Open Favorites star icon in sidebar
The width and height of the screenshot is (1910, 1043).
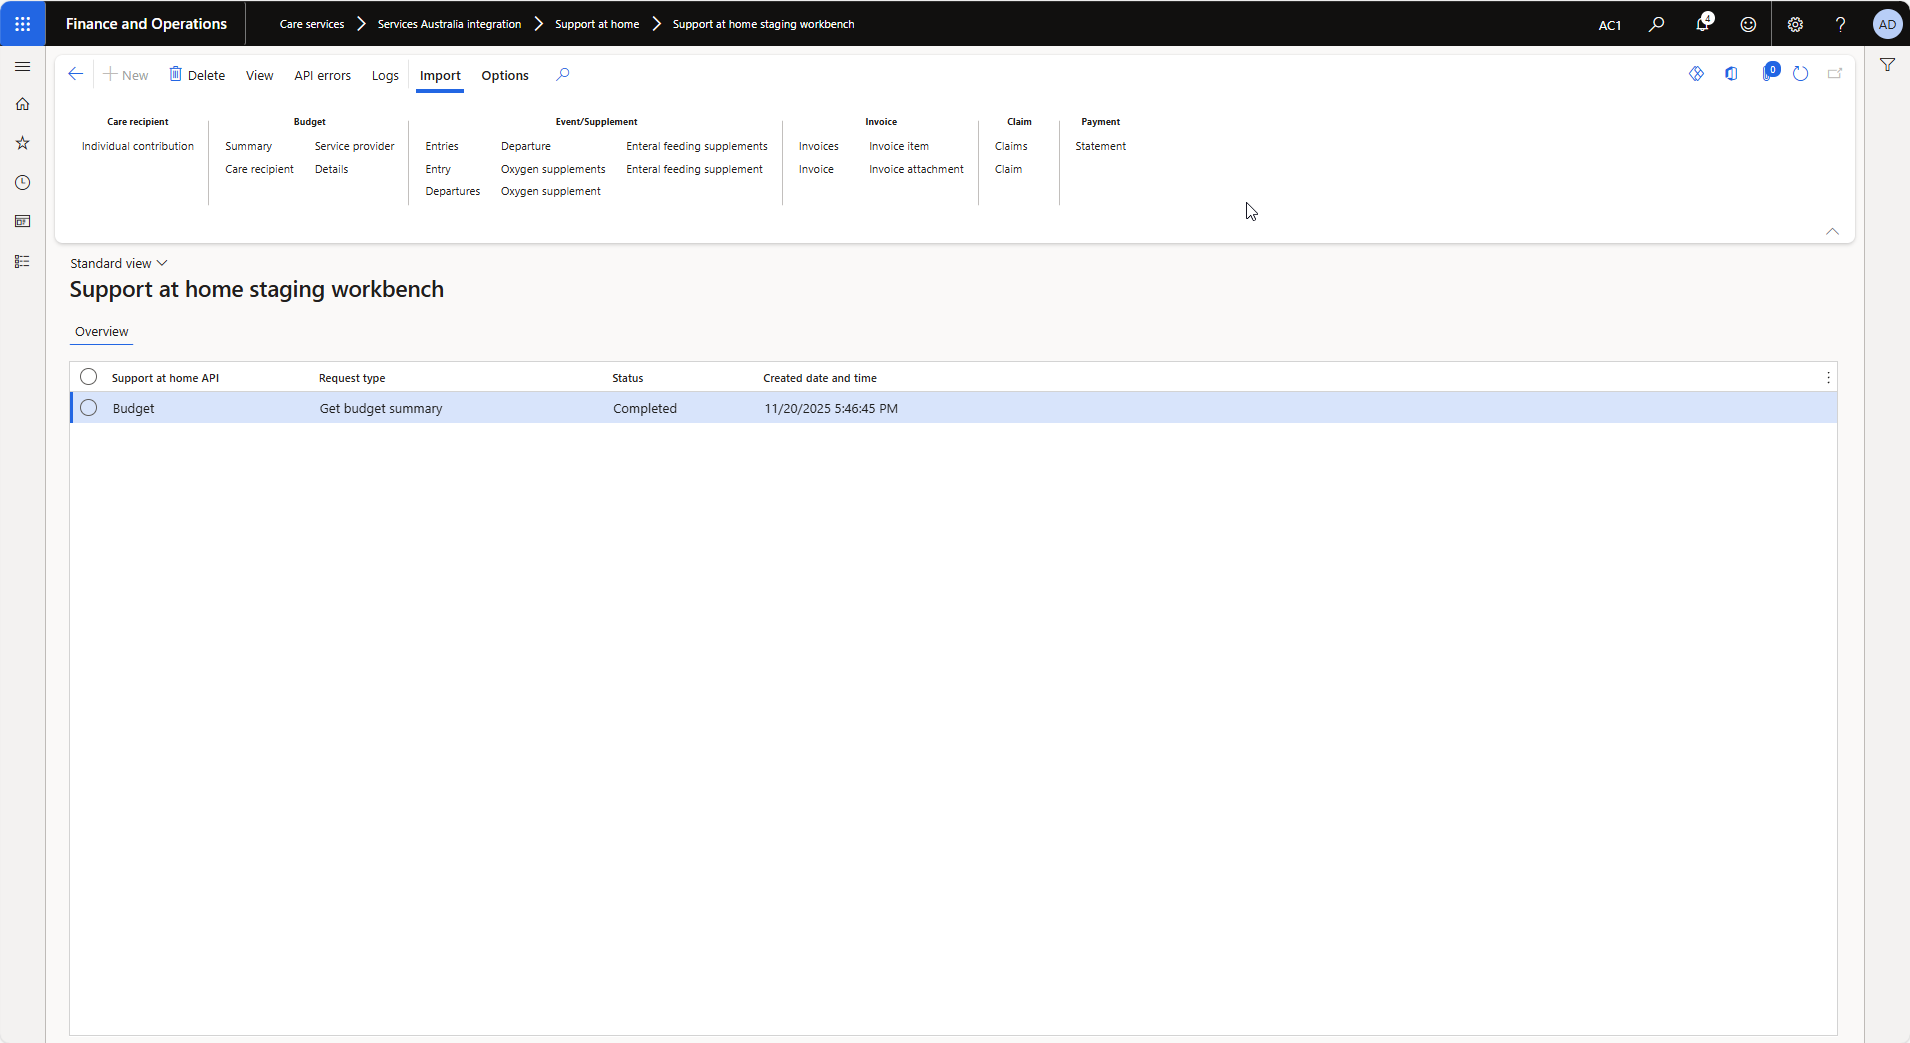[x=22, y=143]
